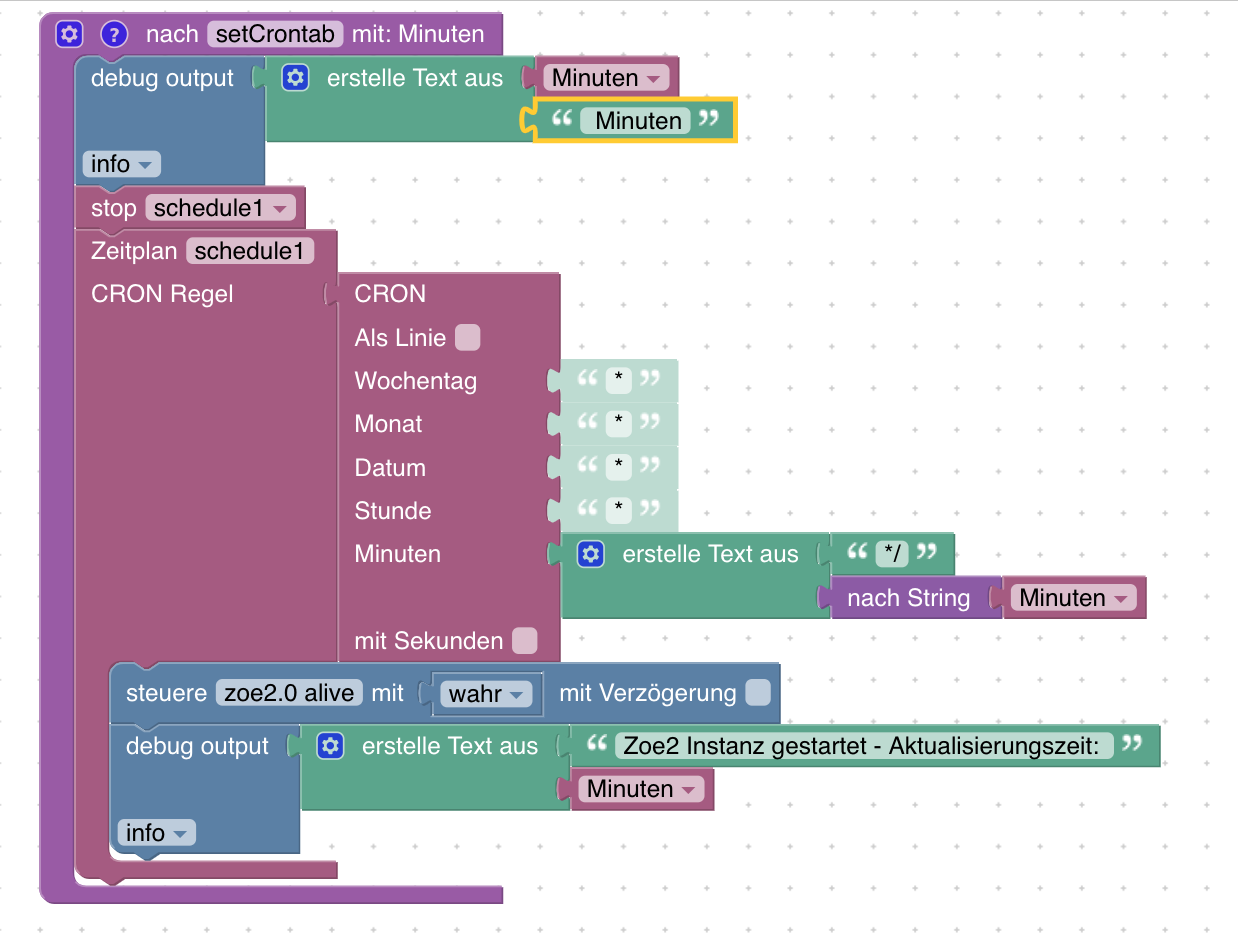1238x933 pixels.
Task: Open Minuten dropdown next to nach String
Action: tap(1074, 598)
